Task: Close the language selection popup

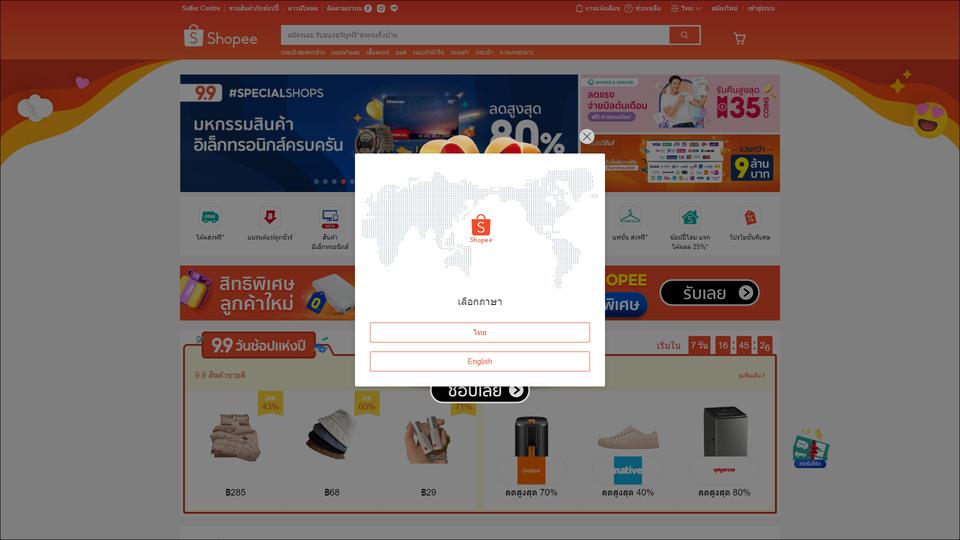Action: pos(587,137)
